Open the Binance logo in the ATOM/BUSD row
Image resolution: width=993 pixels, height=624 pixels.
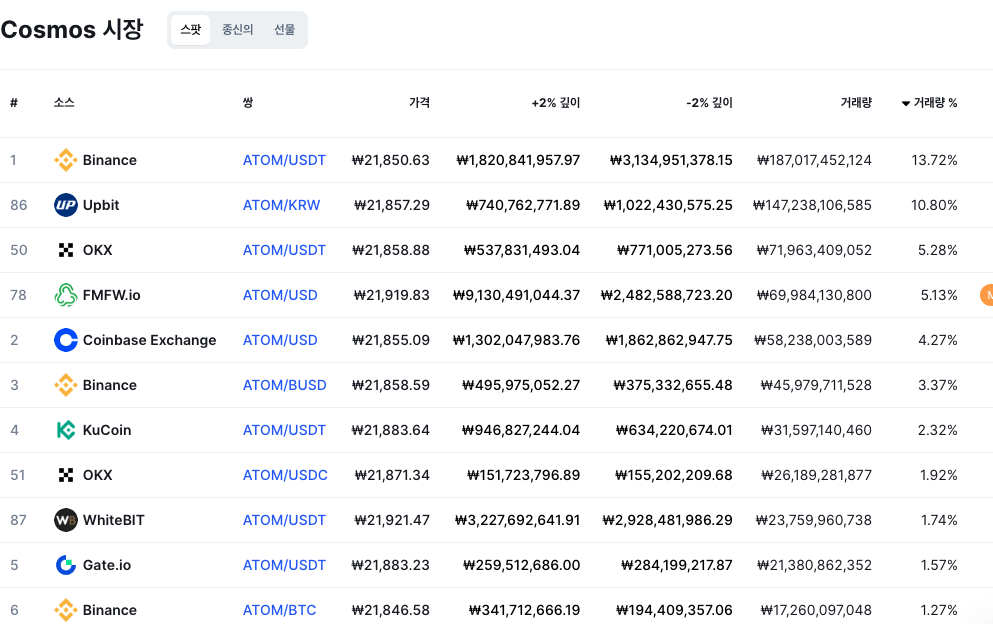66,385
